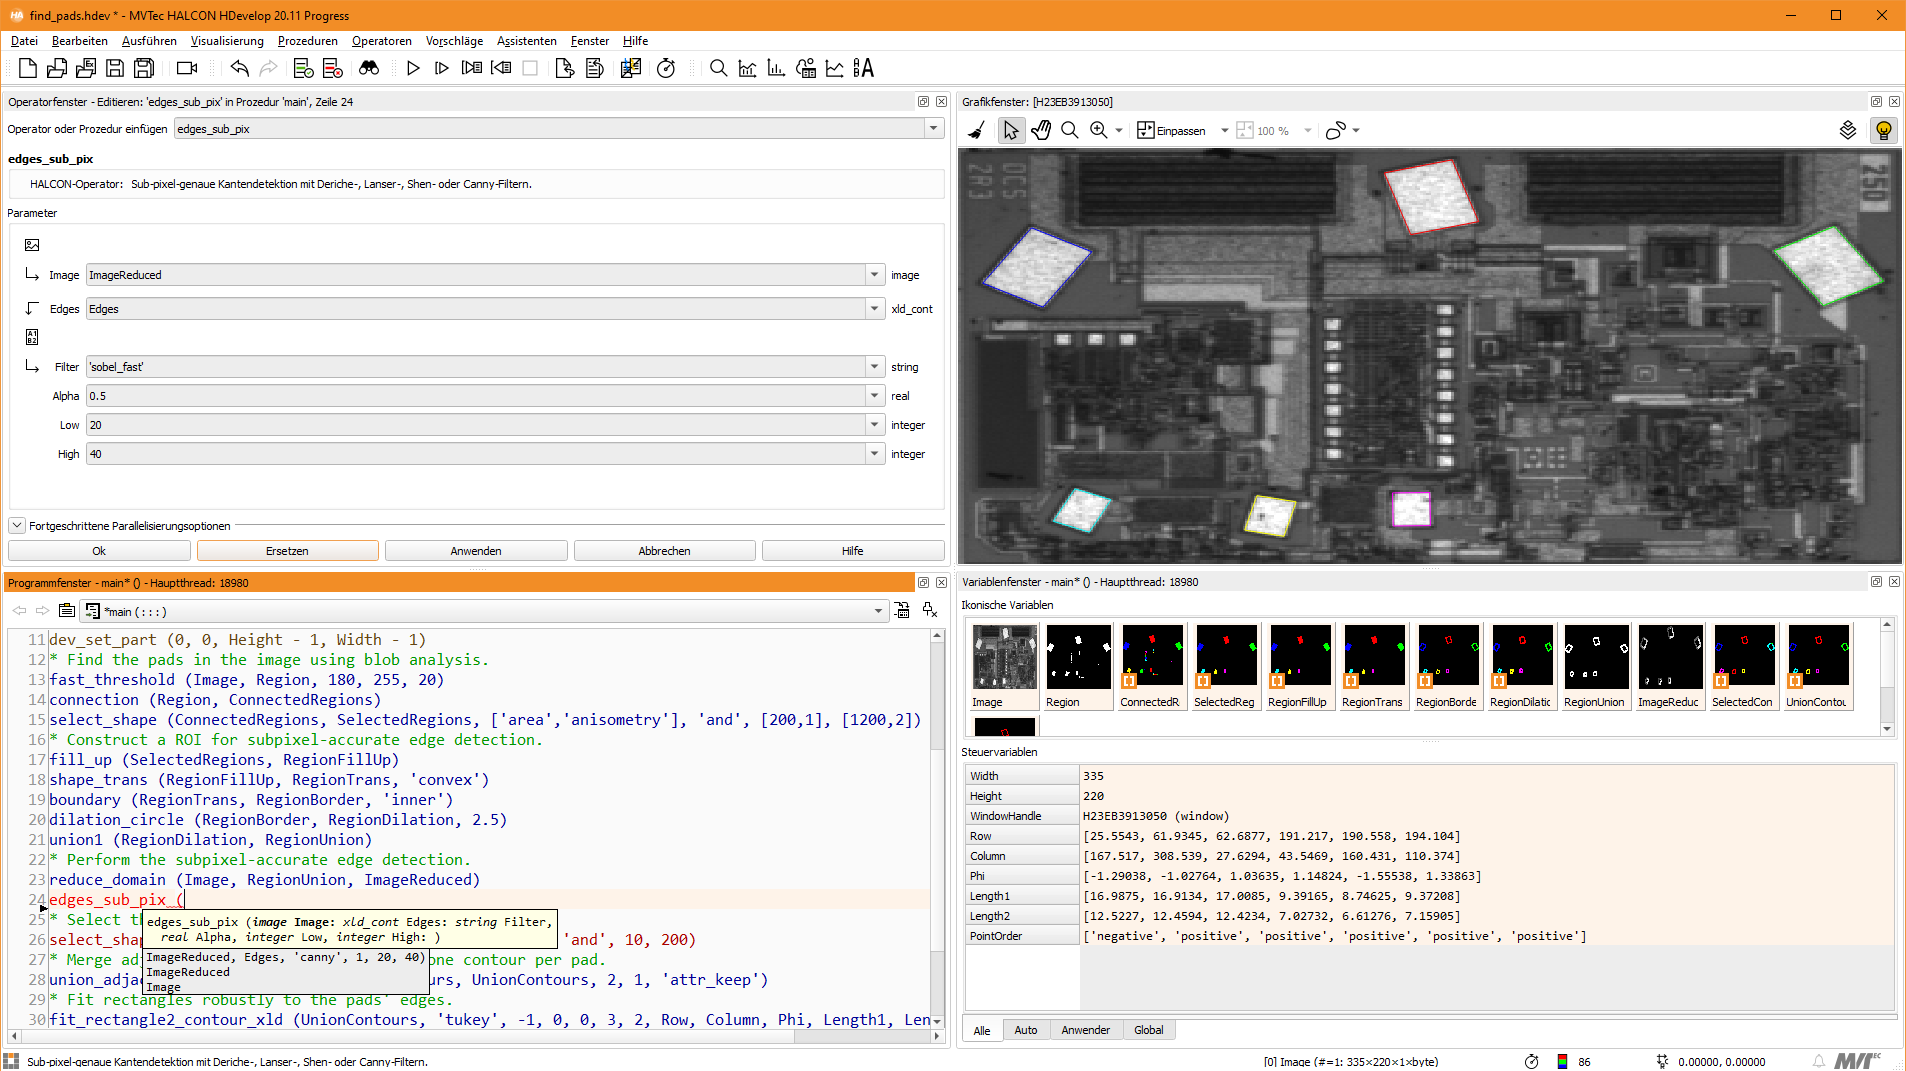Open the draw ROI shape tool dropdown arrow
The height and width of the screenshot is (1071, 1906).
1356,130
